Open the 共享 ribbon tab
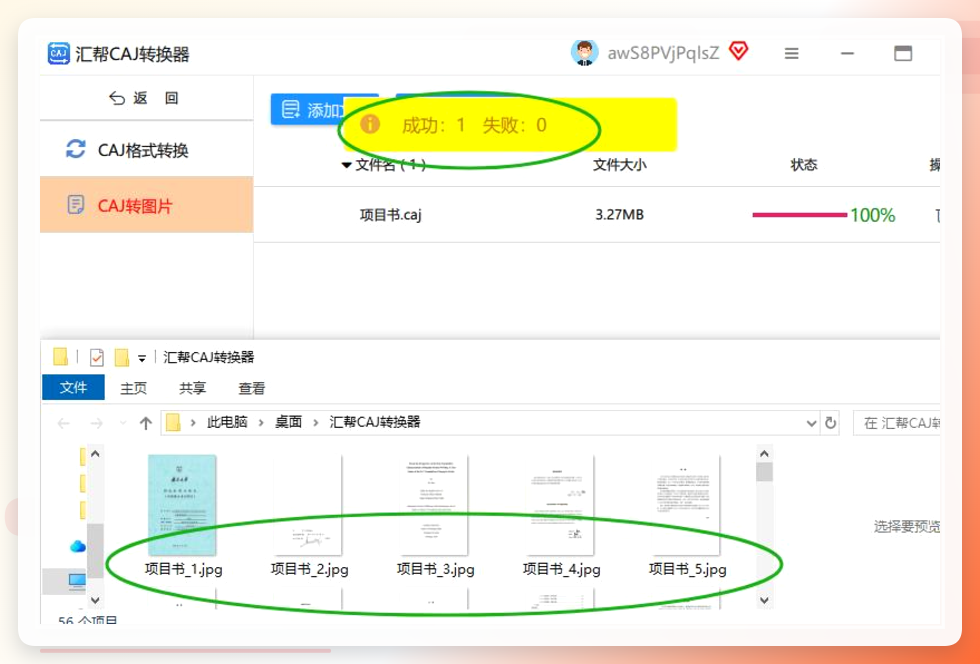Screen dimensions: 980x664 [192, 388]
